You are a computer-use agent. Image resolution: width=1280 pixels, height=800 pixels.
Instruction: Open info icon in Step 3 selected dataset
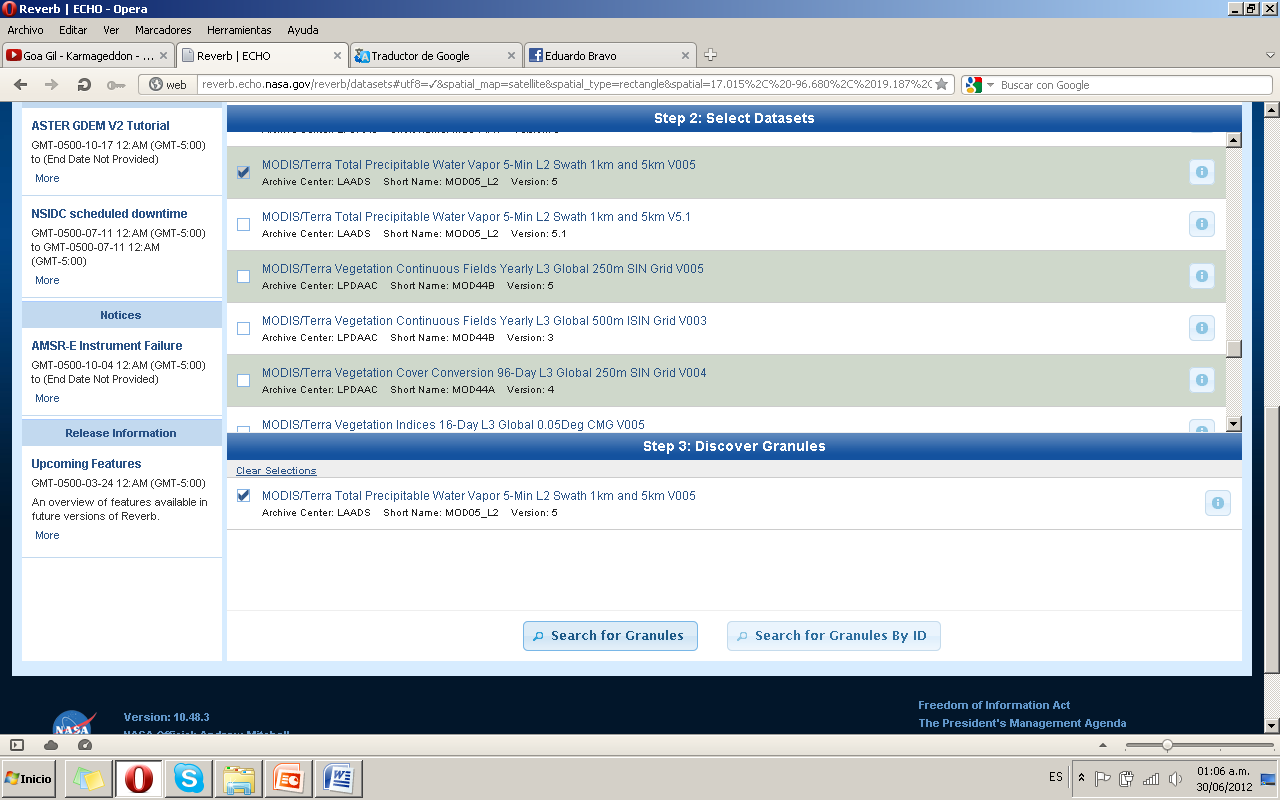coord(1218,503)
